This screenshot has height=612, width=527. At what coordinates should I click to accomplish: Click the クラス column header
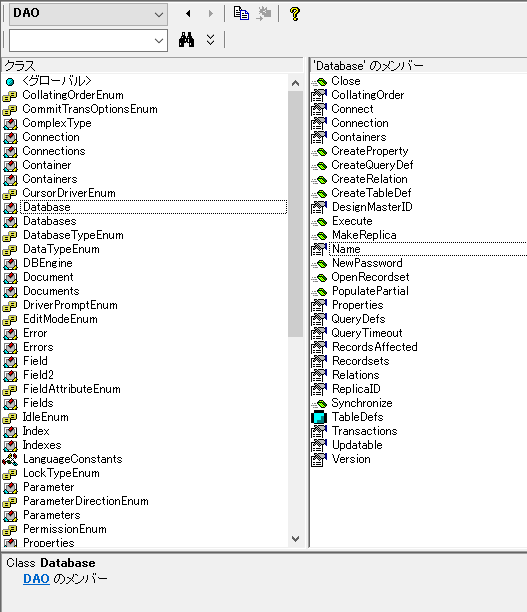[x=152, y=66]
